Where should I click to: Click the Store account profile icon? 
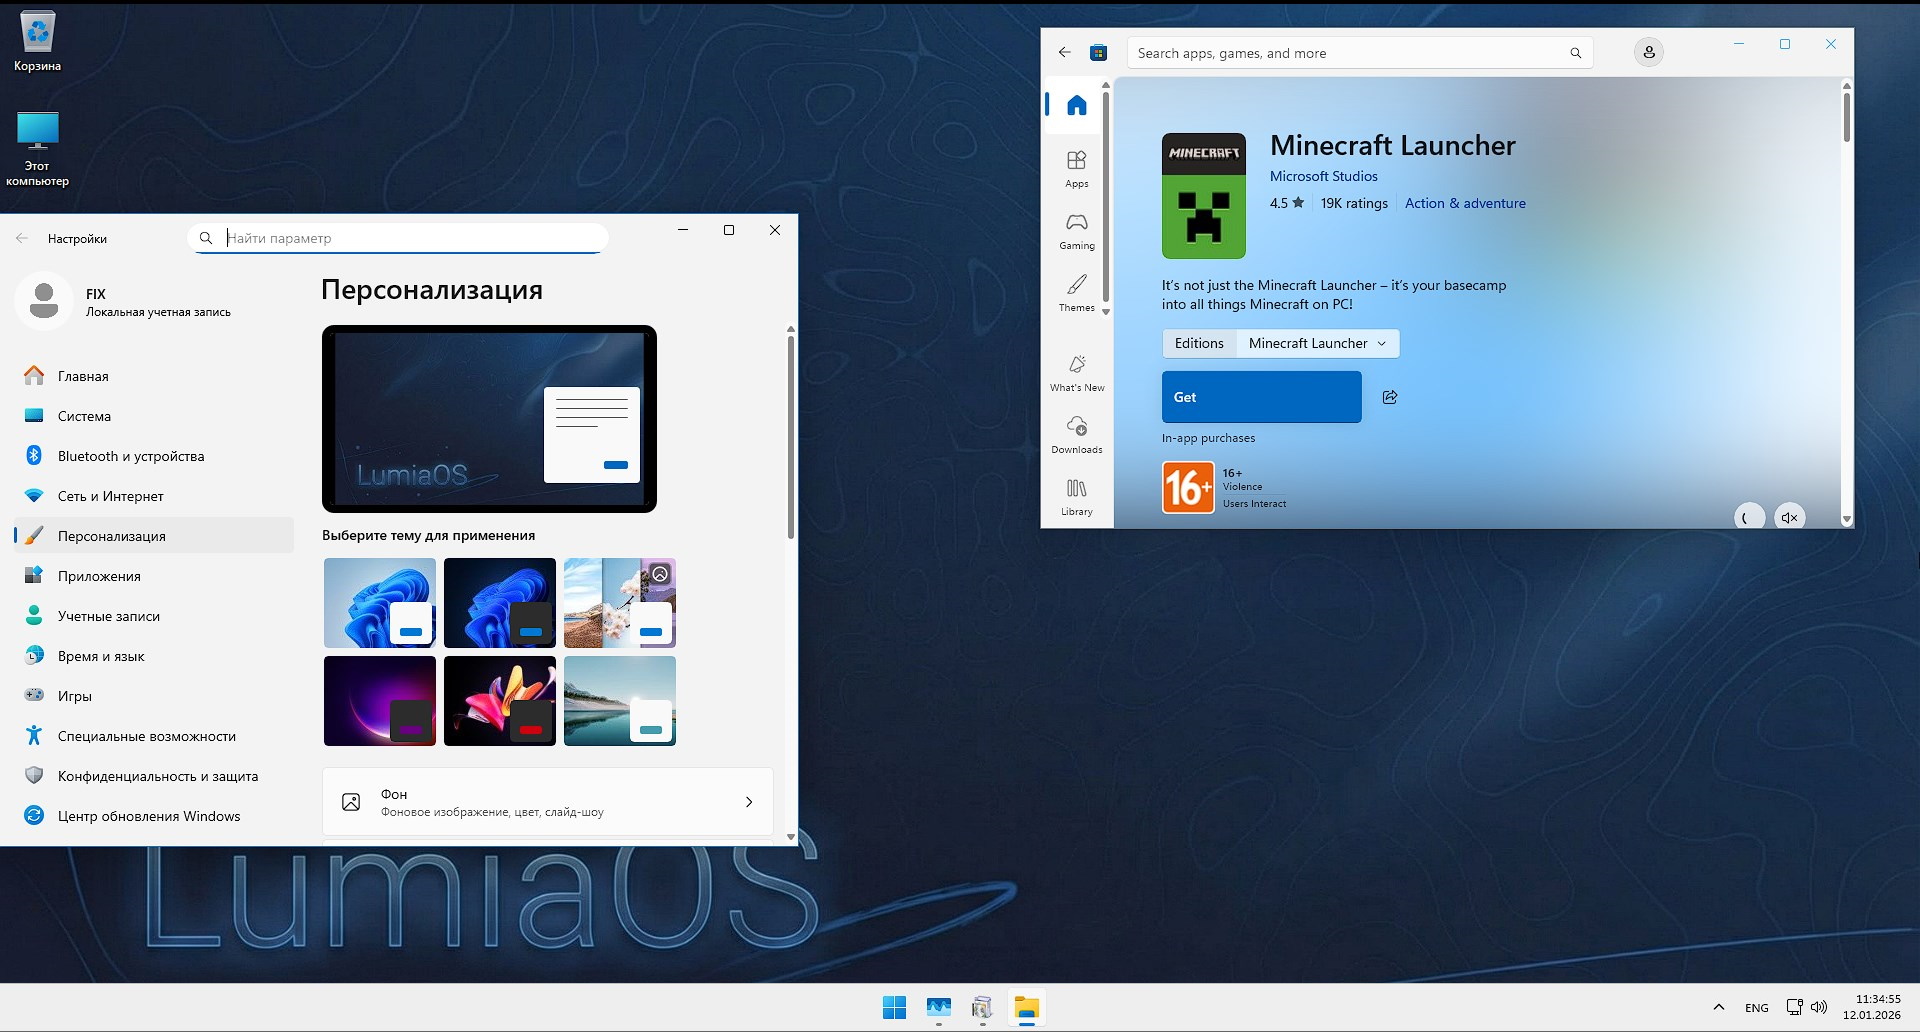[x=1647, y=52]
